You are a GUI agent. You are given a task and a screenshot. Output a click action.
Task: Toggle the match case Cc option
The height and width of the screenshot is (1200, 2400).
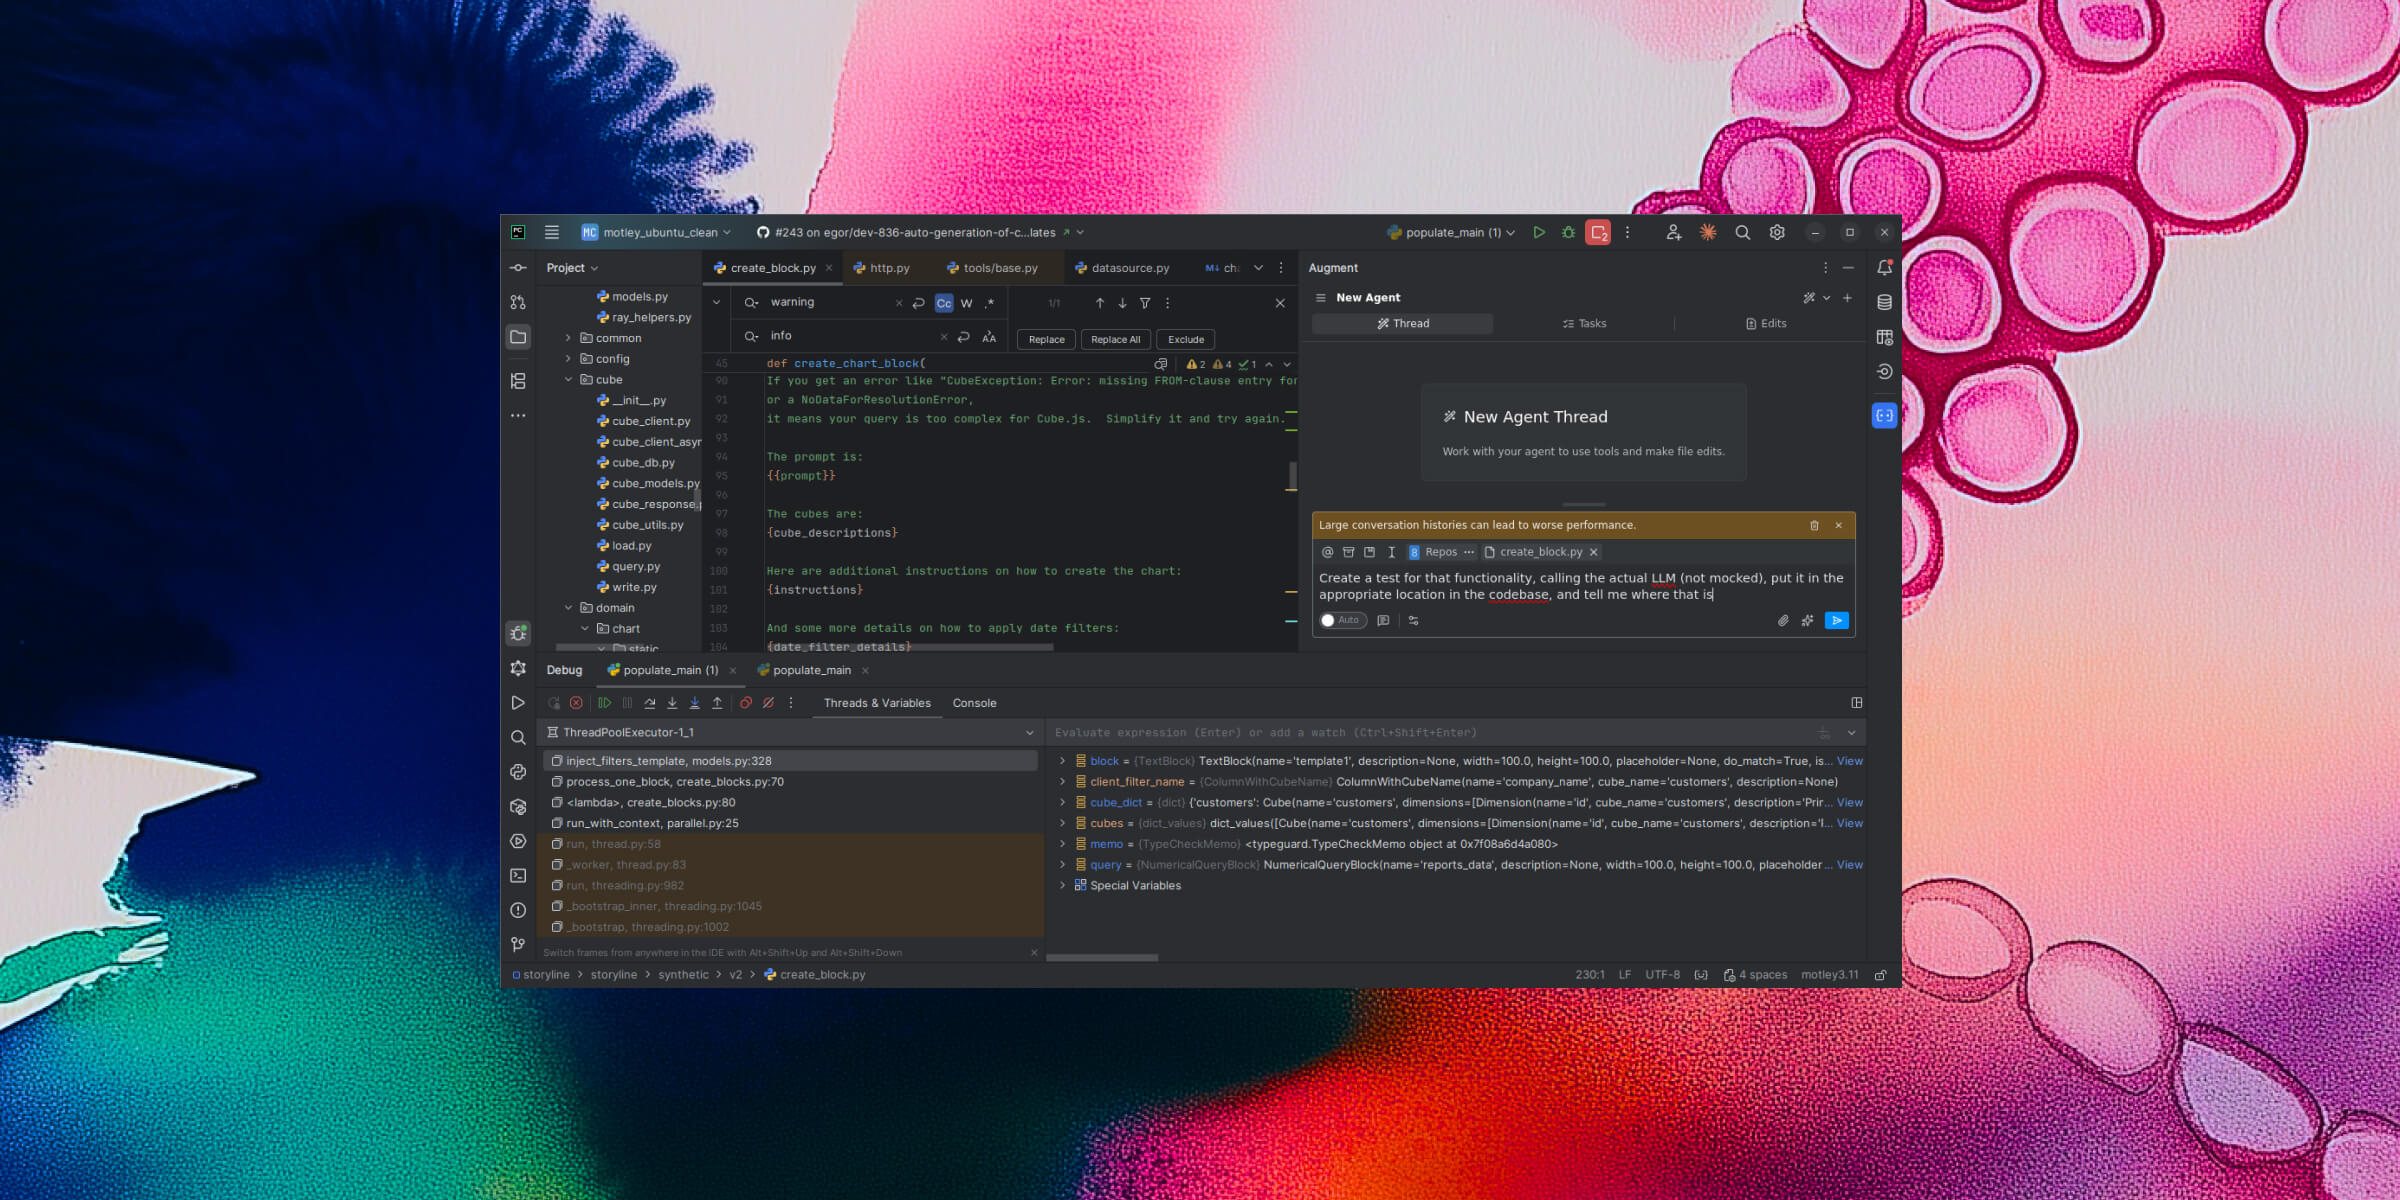point(943,303)
